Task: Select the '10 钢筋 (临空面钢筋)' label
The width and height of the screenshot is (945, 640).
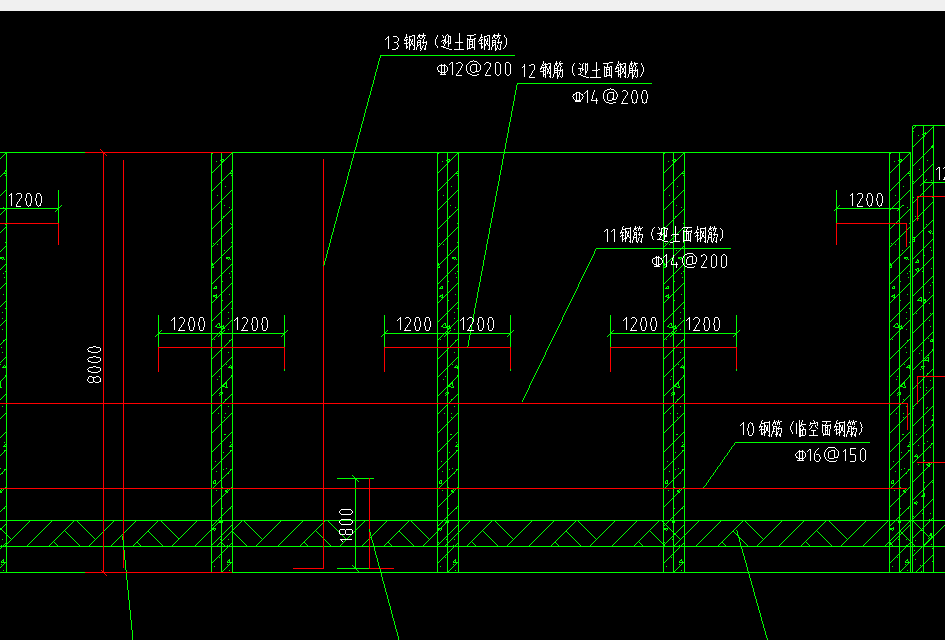Action: pyautogui.click(x=802, y=429)
